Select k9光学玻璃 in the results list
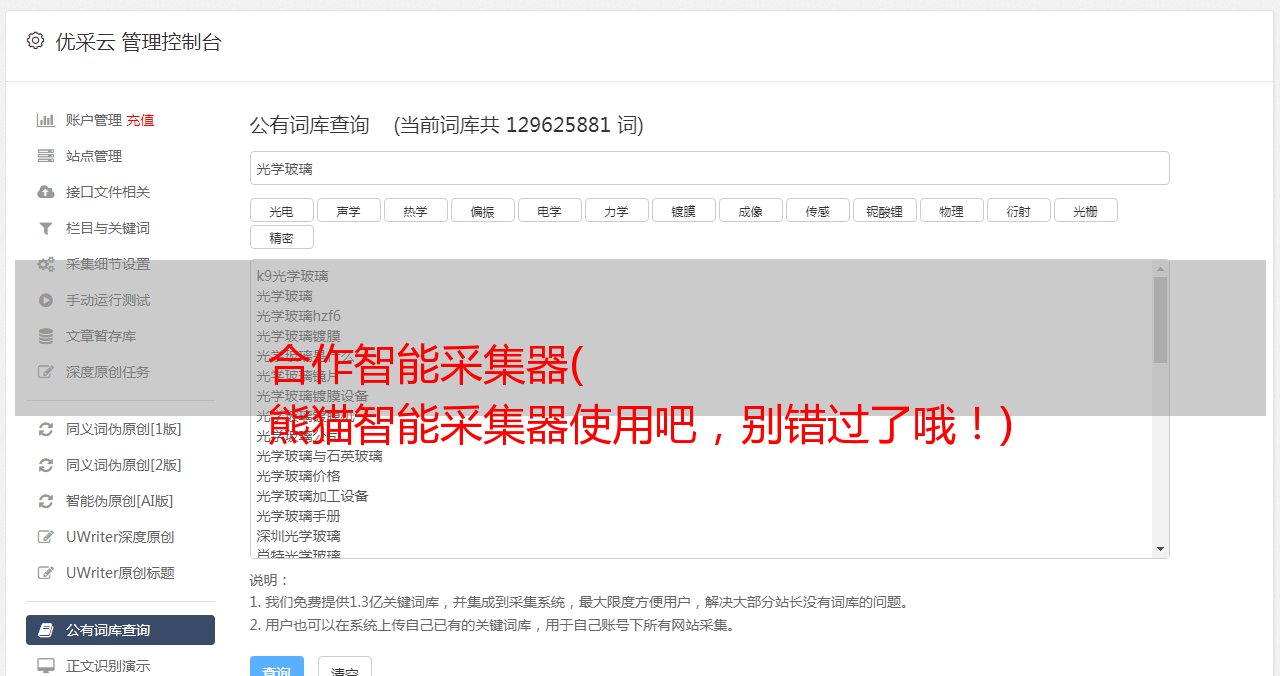Image resolution: width=1280 pixels, height=676 pixels. coord(292,276)
